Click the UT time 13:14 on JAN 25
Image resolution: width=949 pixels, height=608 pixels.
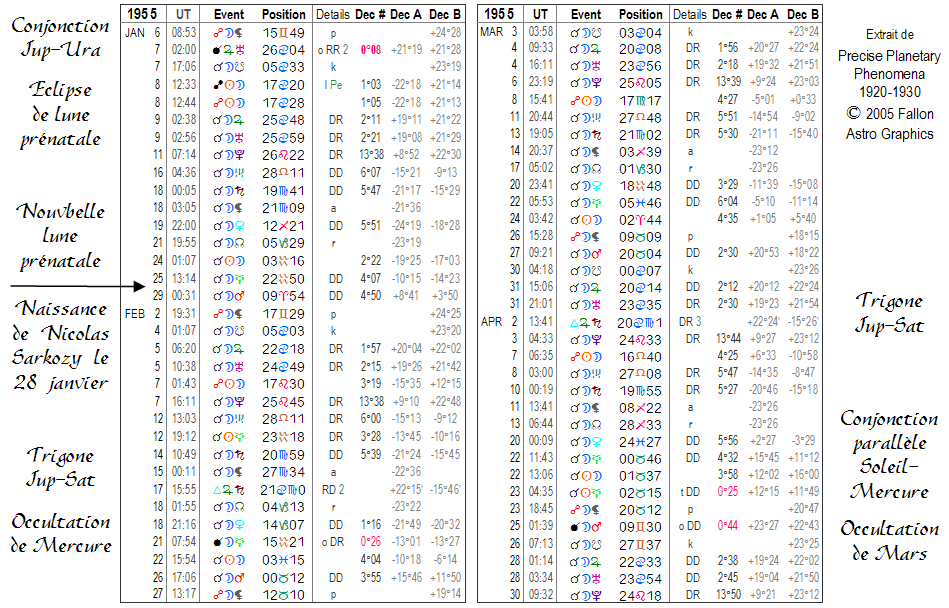point(183,279)
